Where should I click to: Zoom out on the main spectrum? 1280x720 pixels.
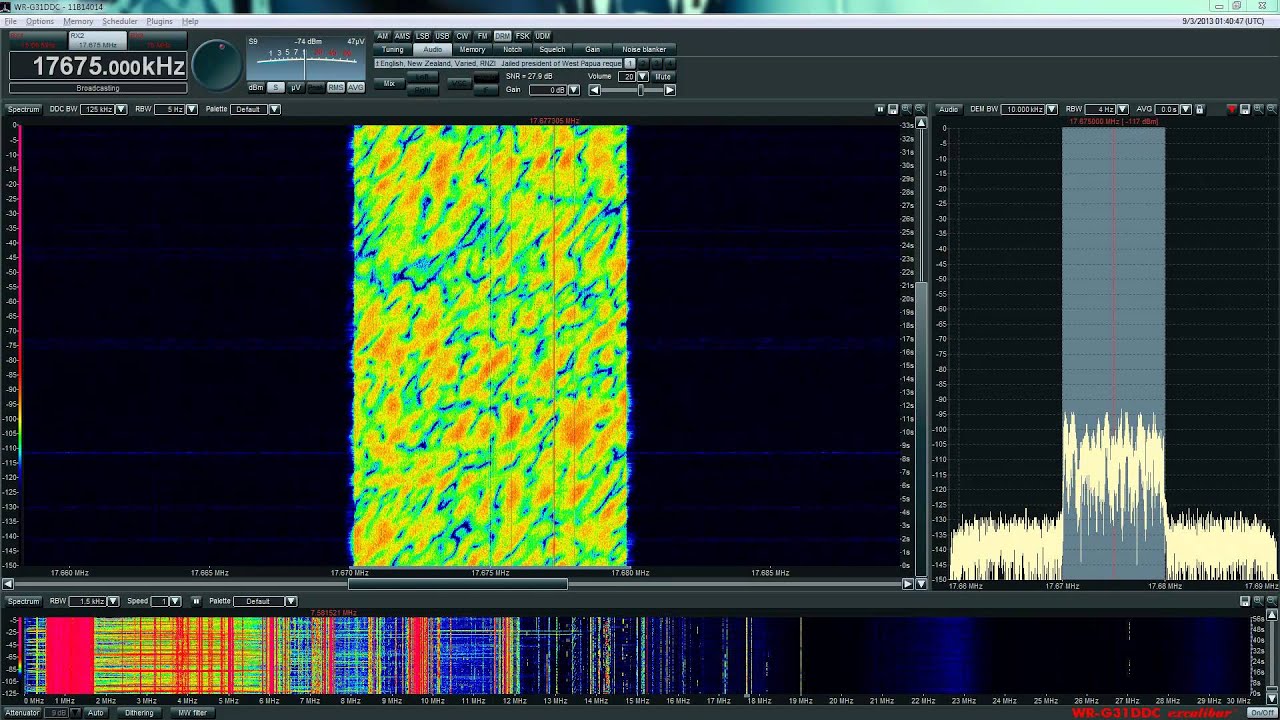pos(919,109)
